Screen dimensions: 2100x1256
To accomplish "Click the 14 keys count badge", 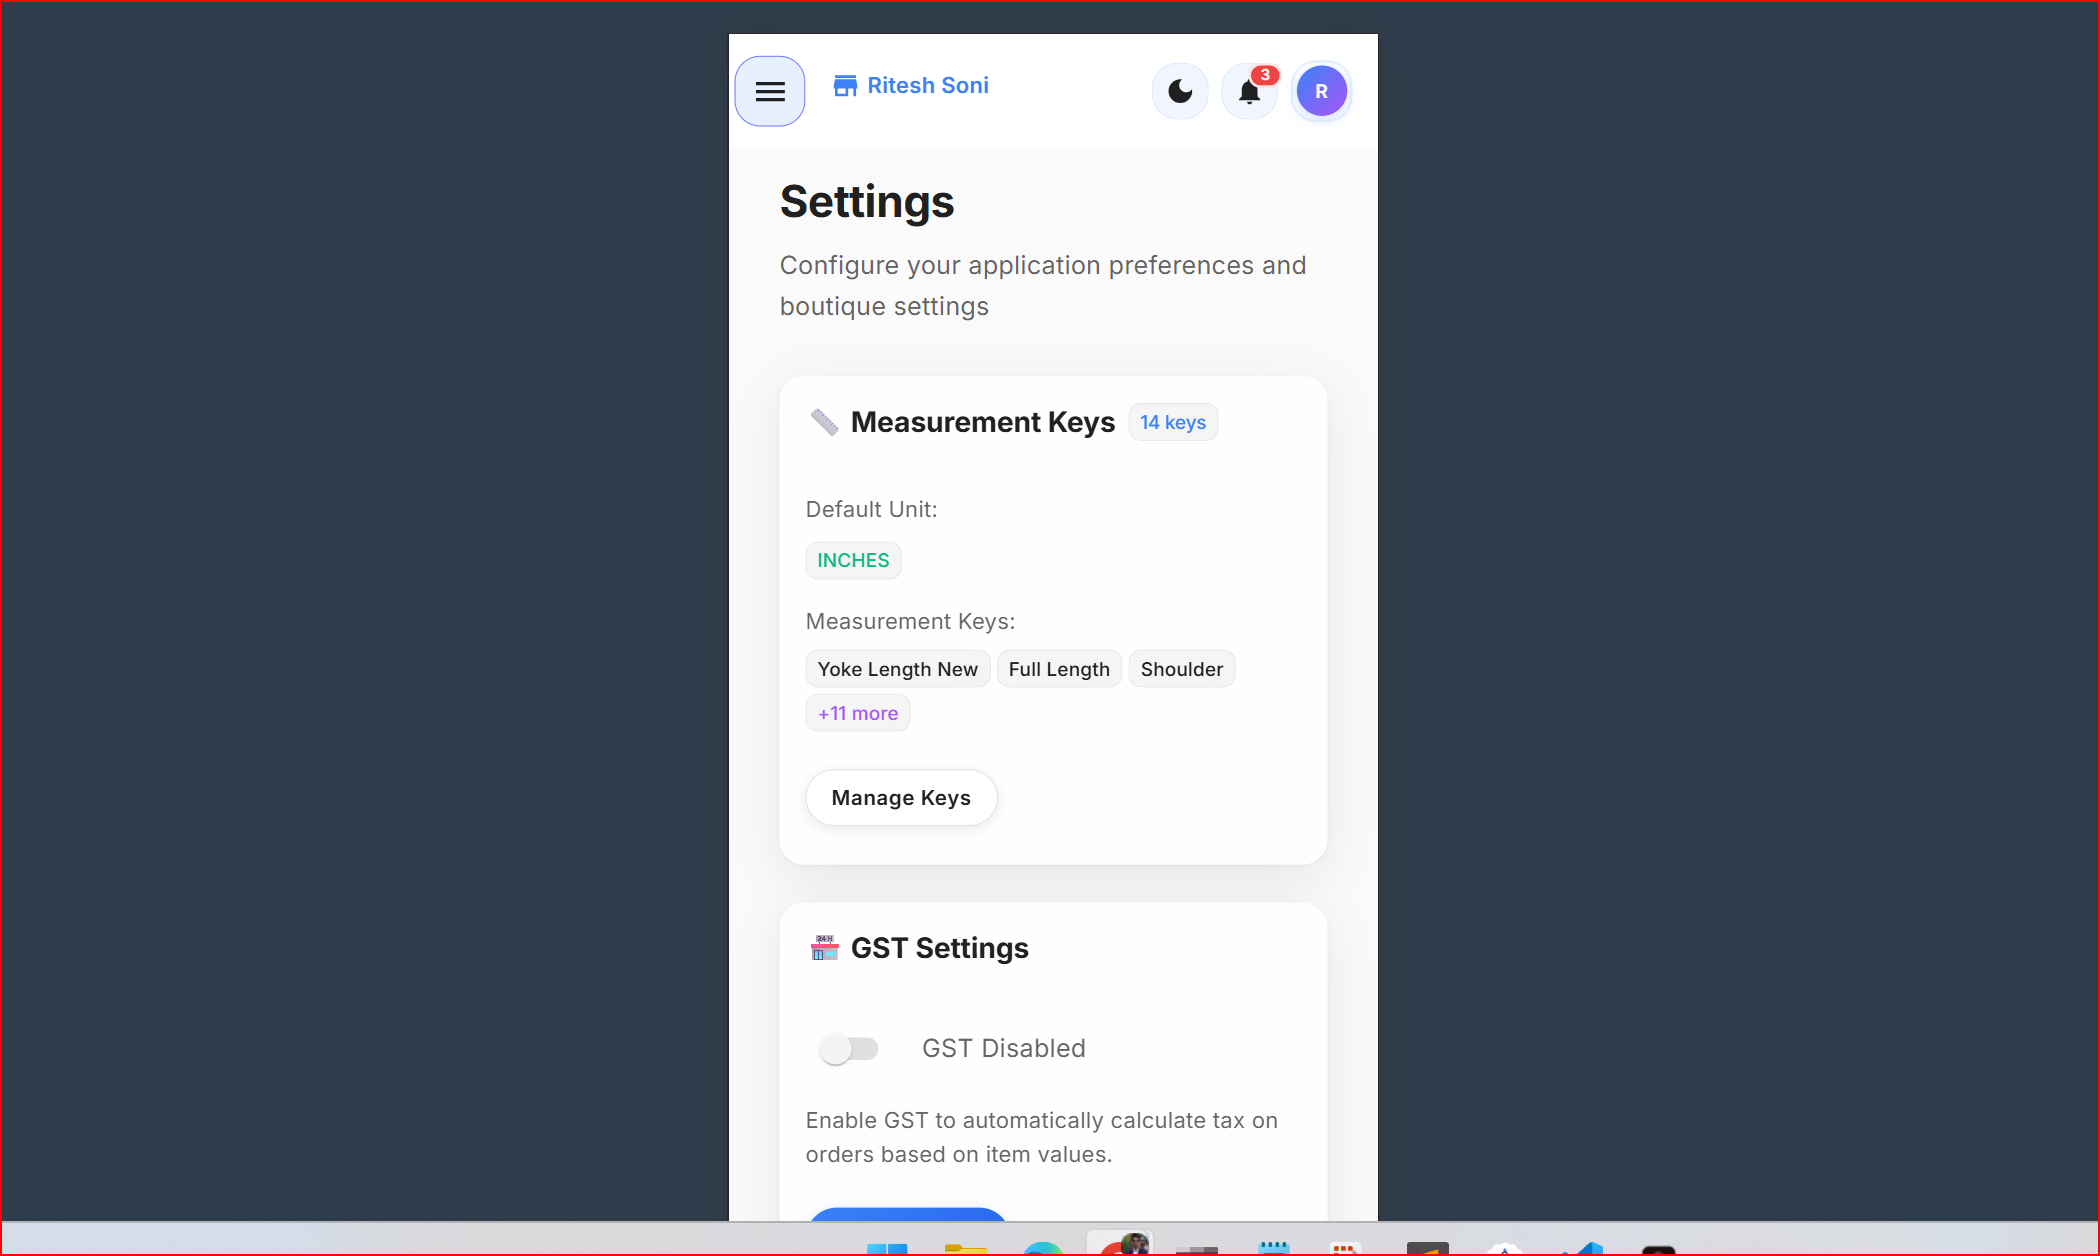I will pyautogui.click(x=1172, y=422).
